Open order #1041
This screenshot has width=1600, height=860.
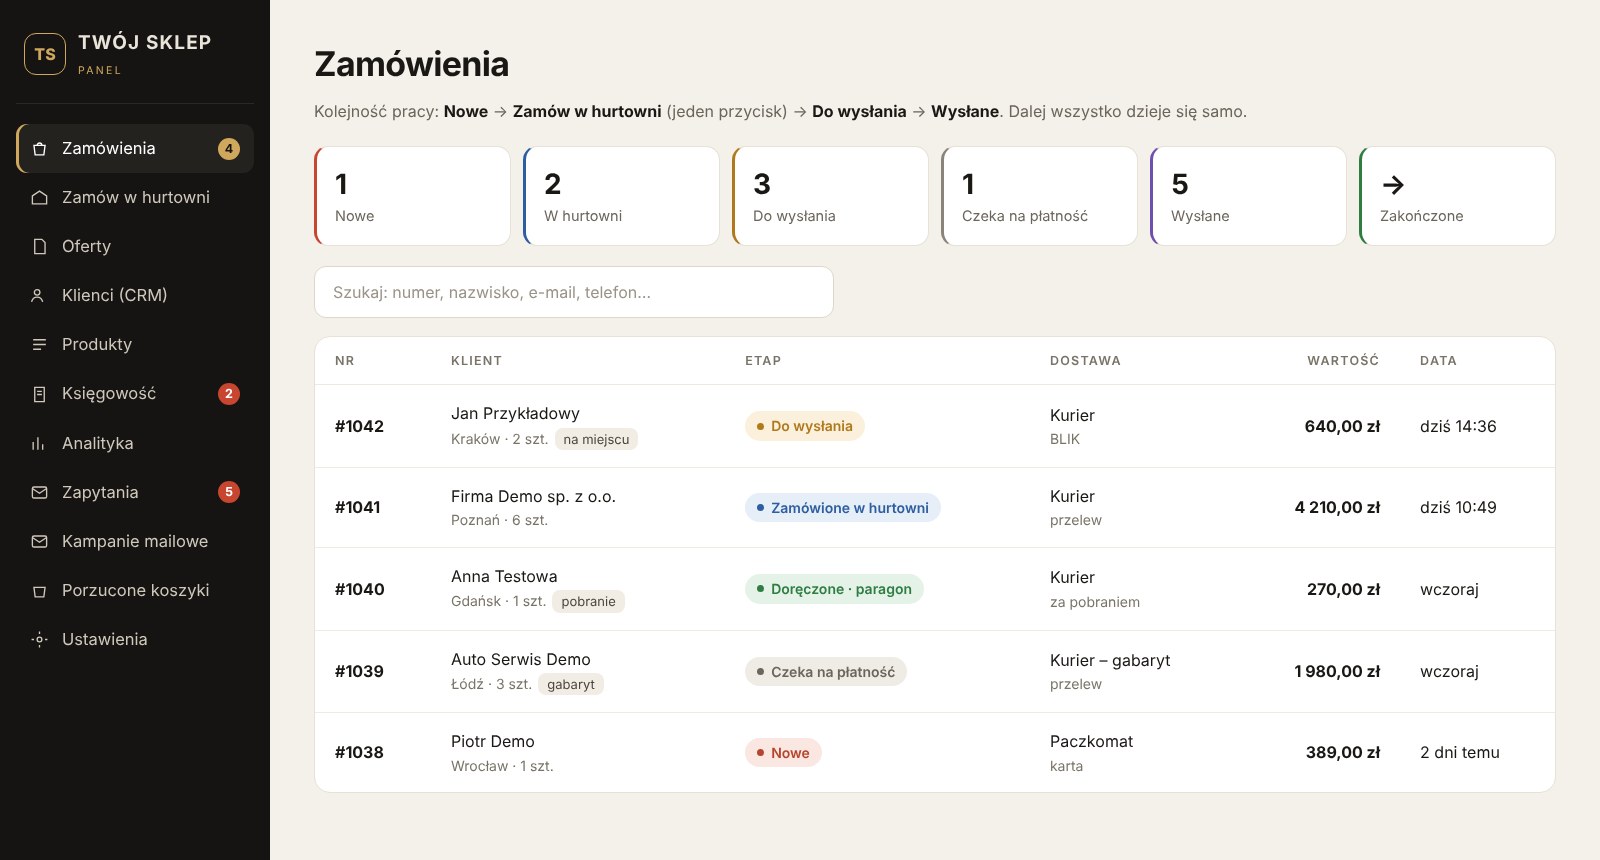tap(935, 508)
